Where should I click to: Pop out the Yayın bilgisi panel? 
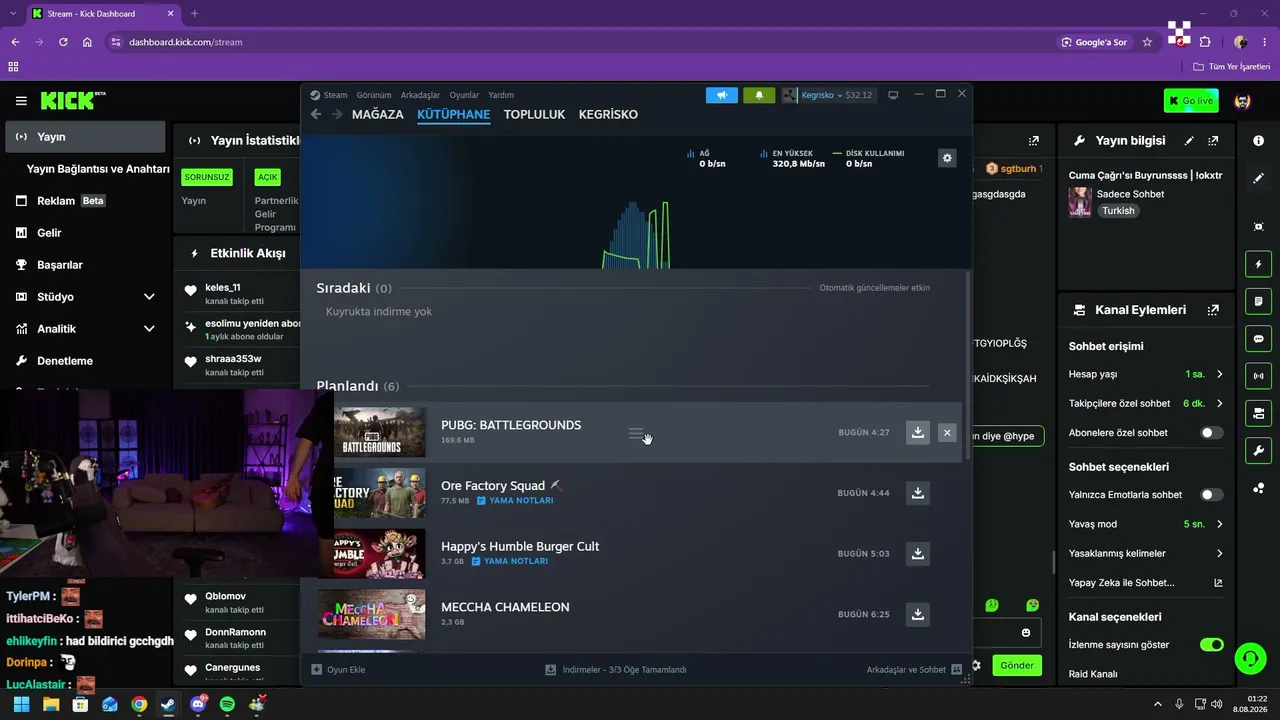(x=1213, y=141)
